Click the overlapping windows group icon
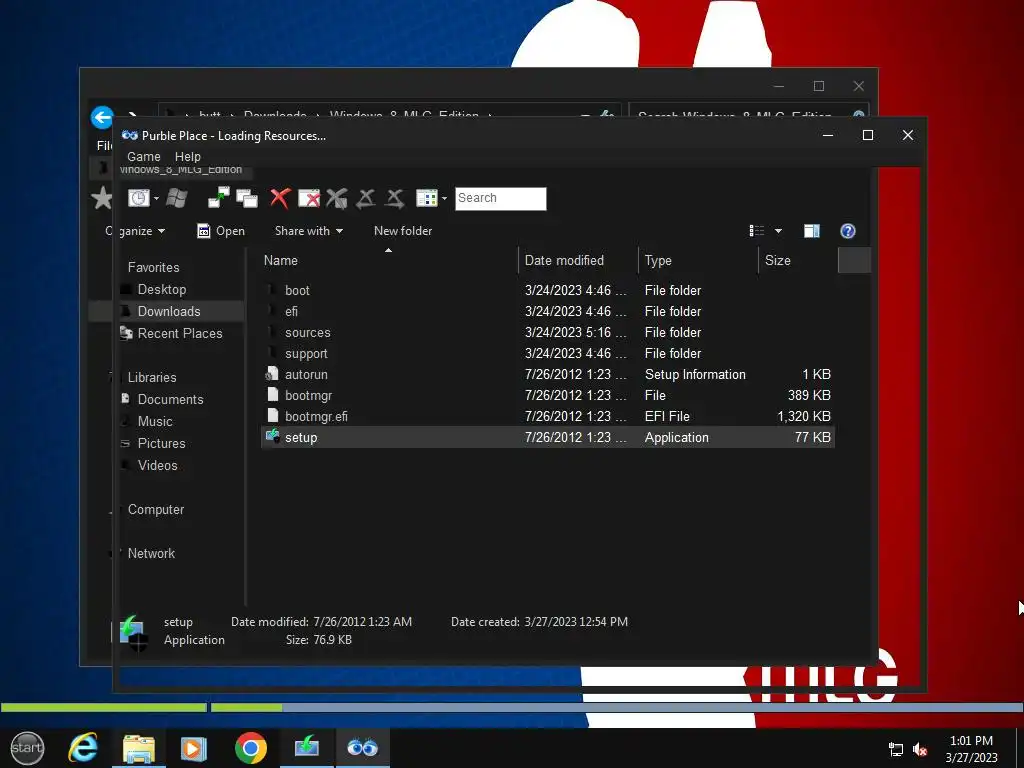This screenshot has height=768, width=1024. (247, 199)
